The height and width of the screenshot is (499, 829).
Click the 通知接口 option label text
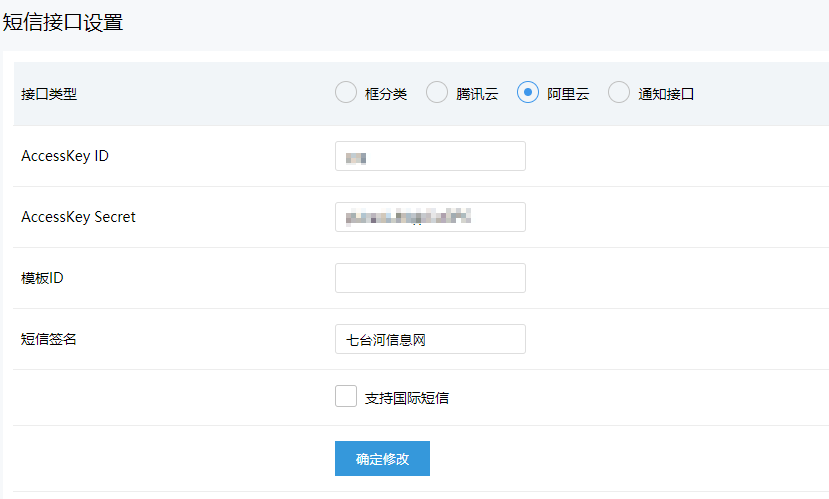coord(666,94)
